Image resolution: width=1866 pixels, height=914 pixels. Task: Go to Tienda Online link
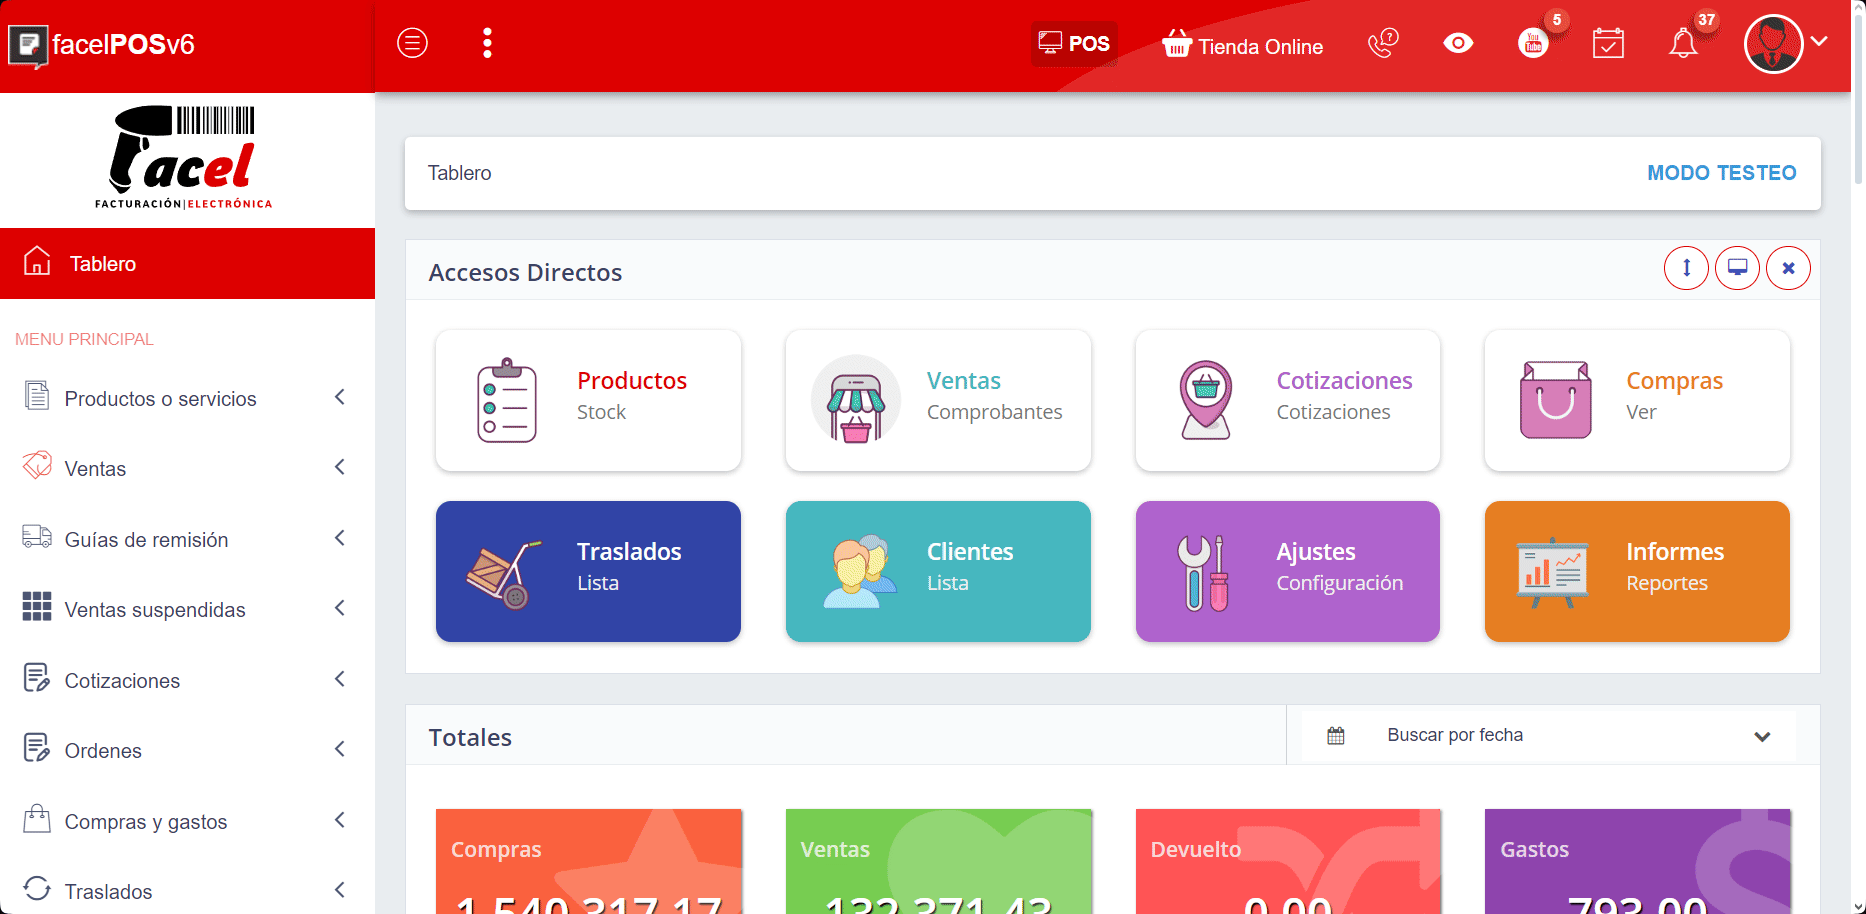tap(1242, 46)
